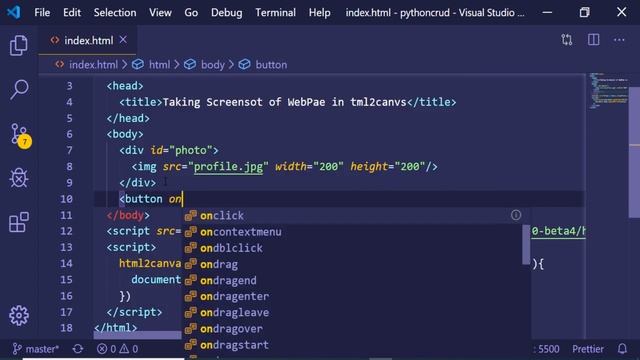Viewport: 640px width, 360px height.
Task: Click the <head> opening tag
Action: (125, 86)
